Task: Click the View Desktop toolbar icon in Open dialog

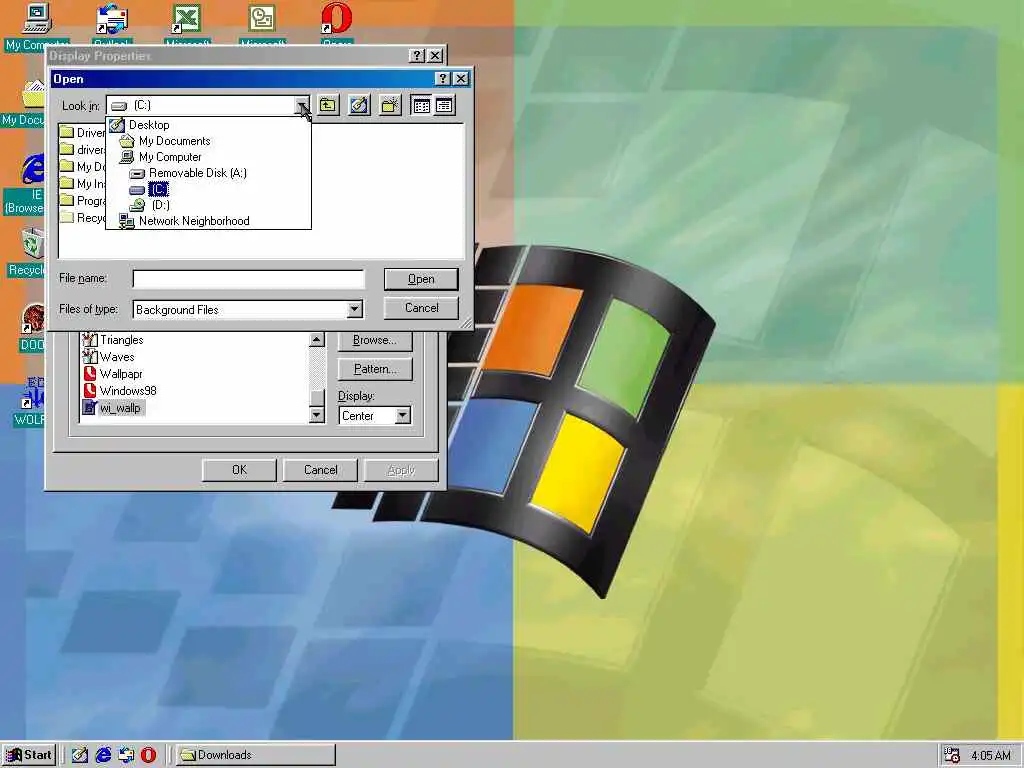Action: tap(359, 105)
